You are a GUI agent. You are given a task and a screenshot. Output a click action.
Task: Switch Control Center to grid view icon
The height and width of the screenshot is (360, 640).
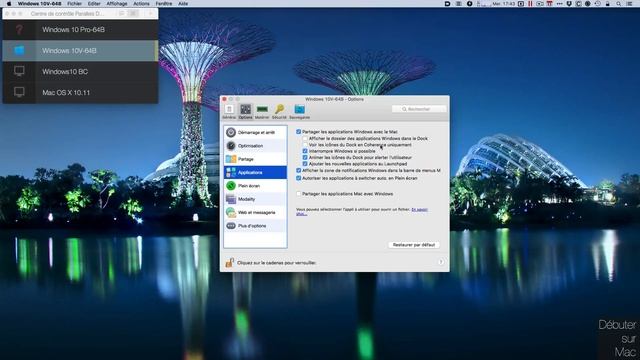[133, 13]
